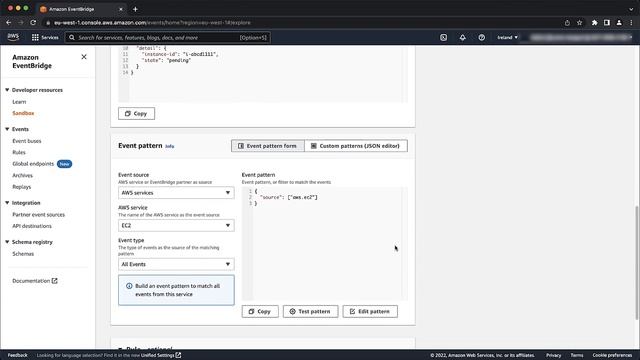Open Global endpoints page
Screen dimensions: 640x360
(33, 164)
